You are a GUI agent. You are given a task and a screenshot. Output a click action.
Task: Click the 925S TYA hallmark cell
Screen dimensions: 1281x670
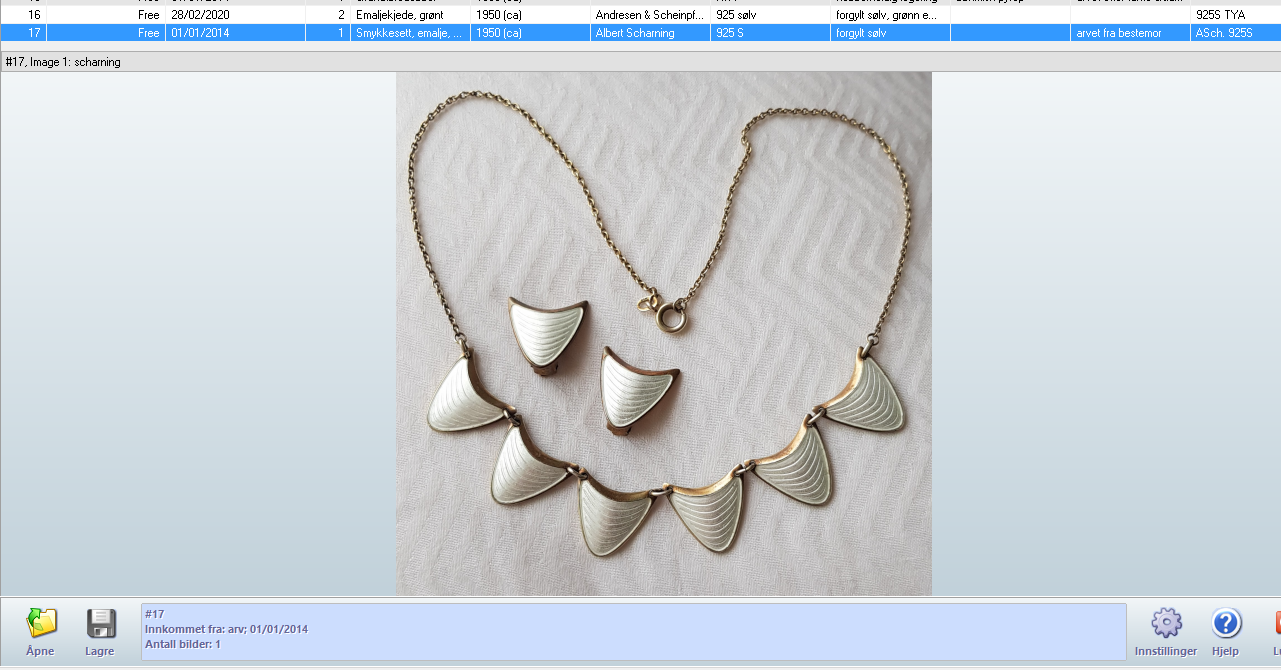[1220, 15]
